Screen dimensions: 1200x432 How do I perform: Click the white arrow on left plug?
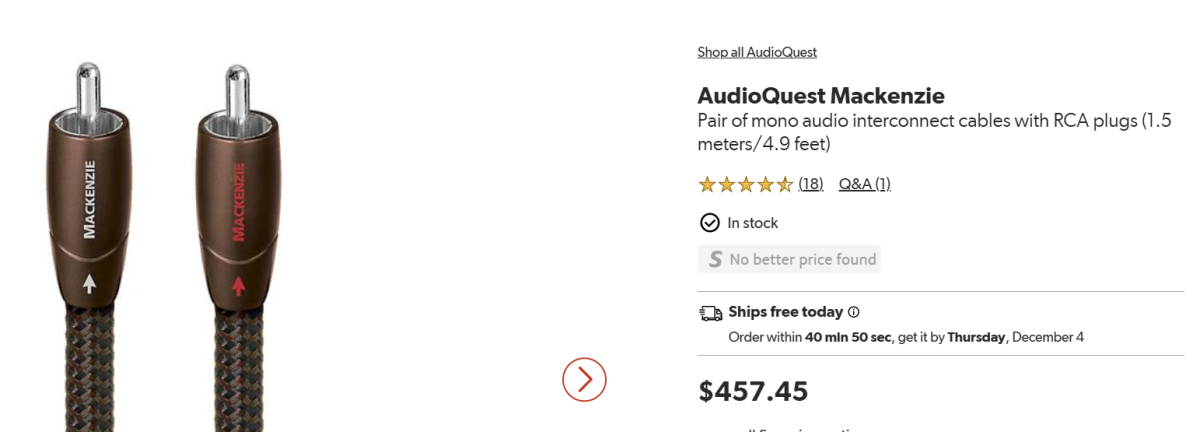tap(90, 284)
